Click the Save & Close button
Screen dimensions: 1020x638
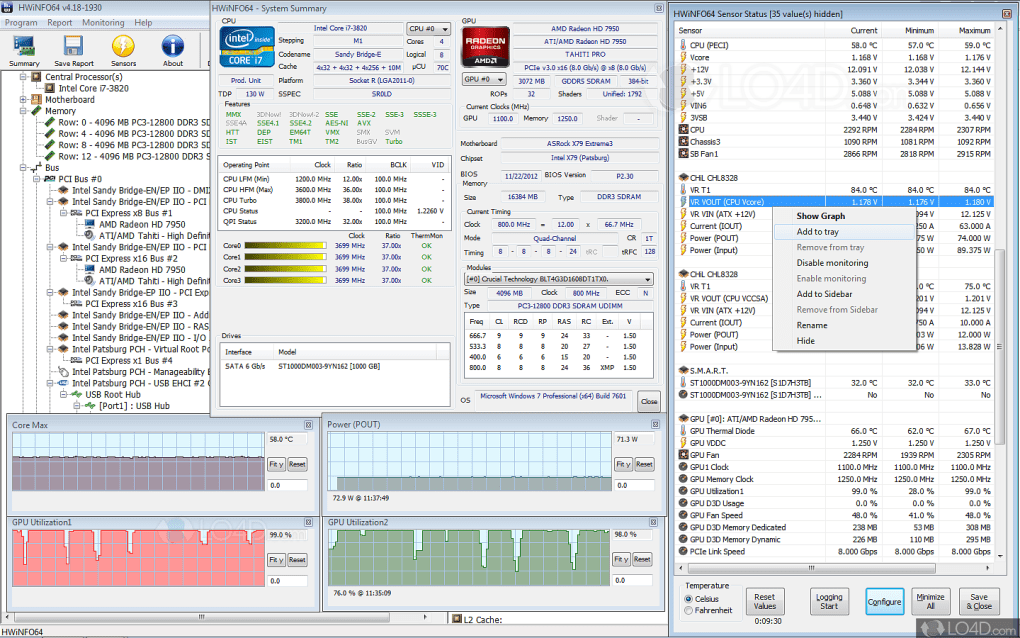(x=979, y=602)
